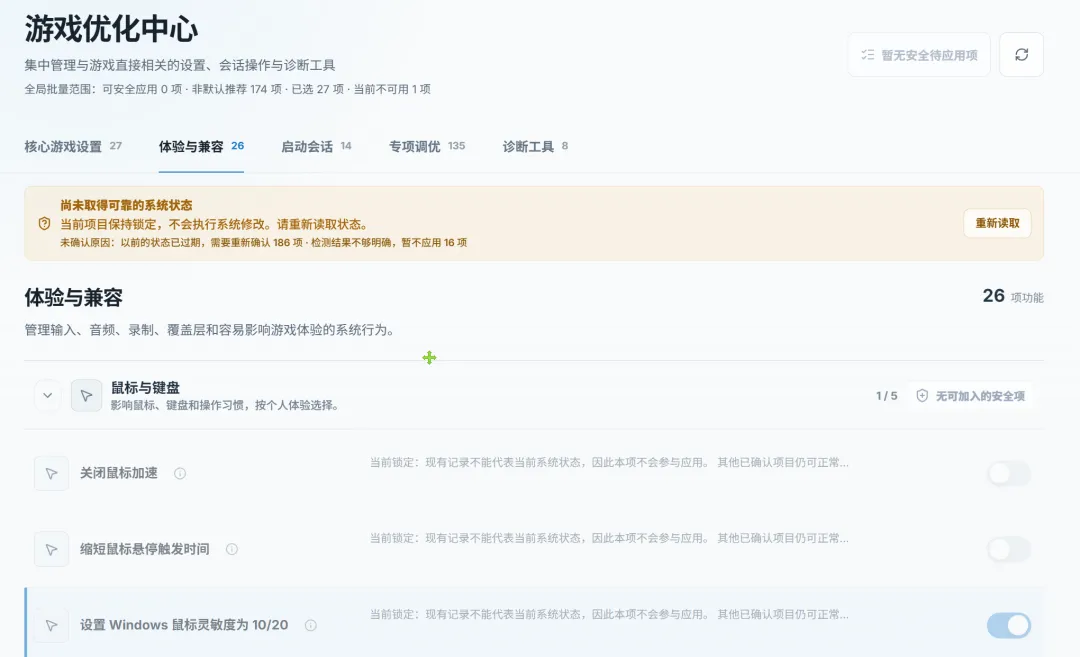Click cursor icon of 设置 Windows 鼠标灵敏度 row
This screenshot has width=1080, height=657.
click(x=51, y=625)
